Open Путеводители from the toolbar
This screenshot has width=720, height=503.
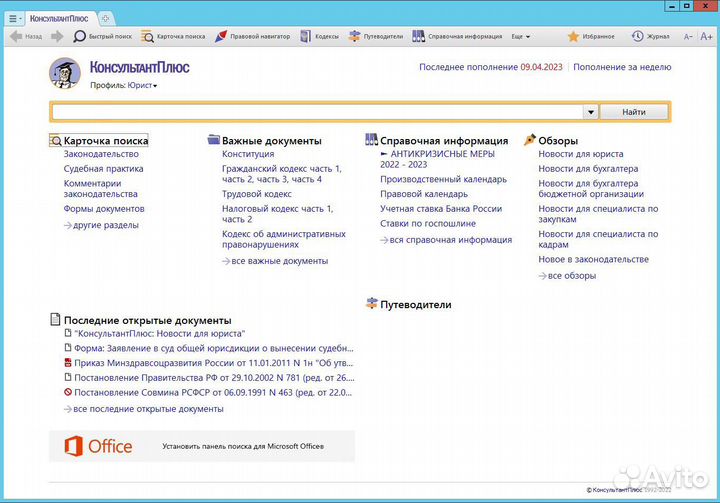click(376, 36)
